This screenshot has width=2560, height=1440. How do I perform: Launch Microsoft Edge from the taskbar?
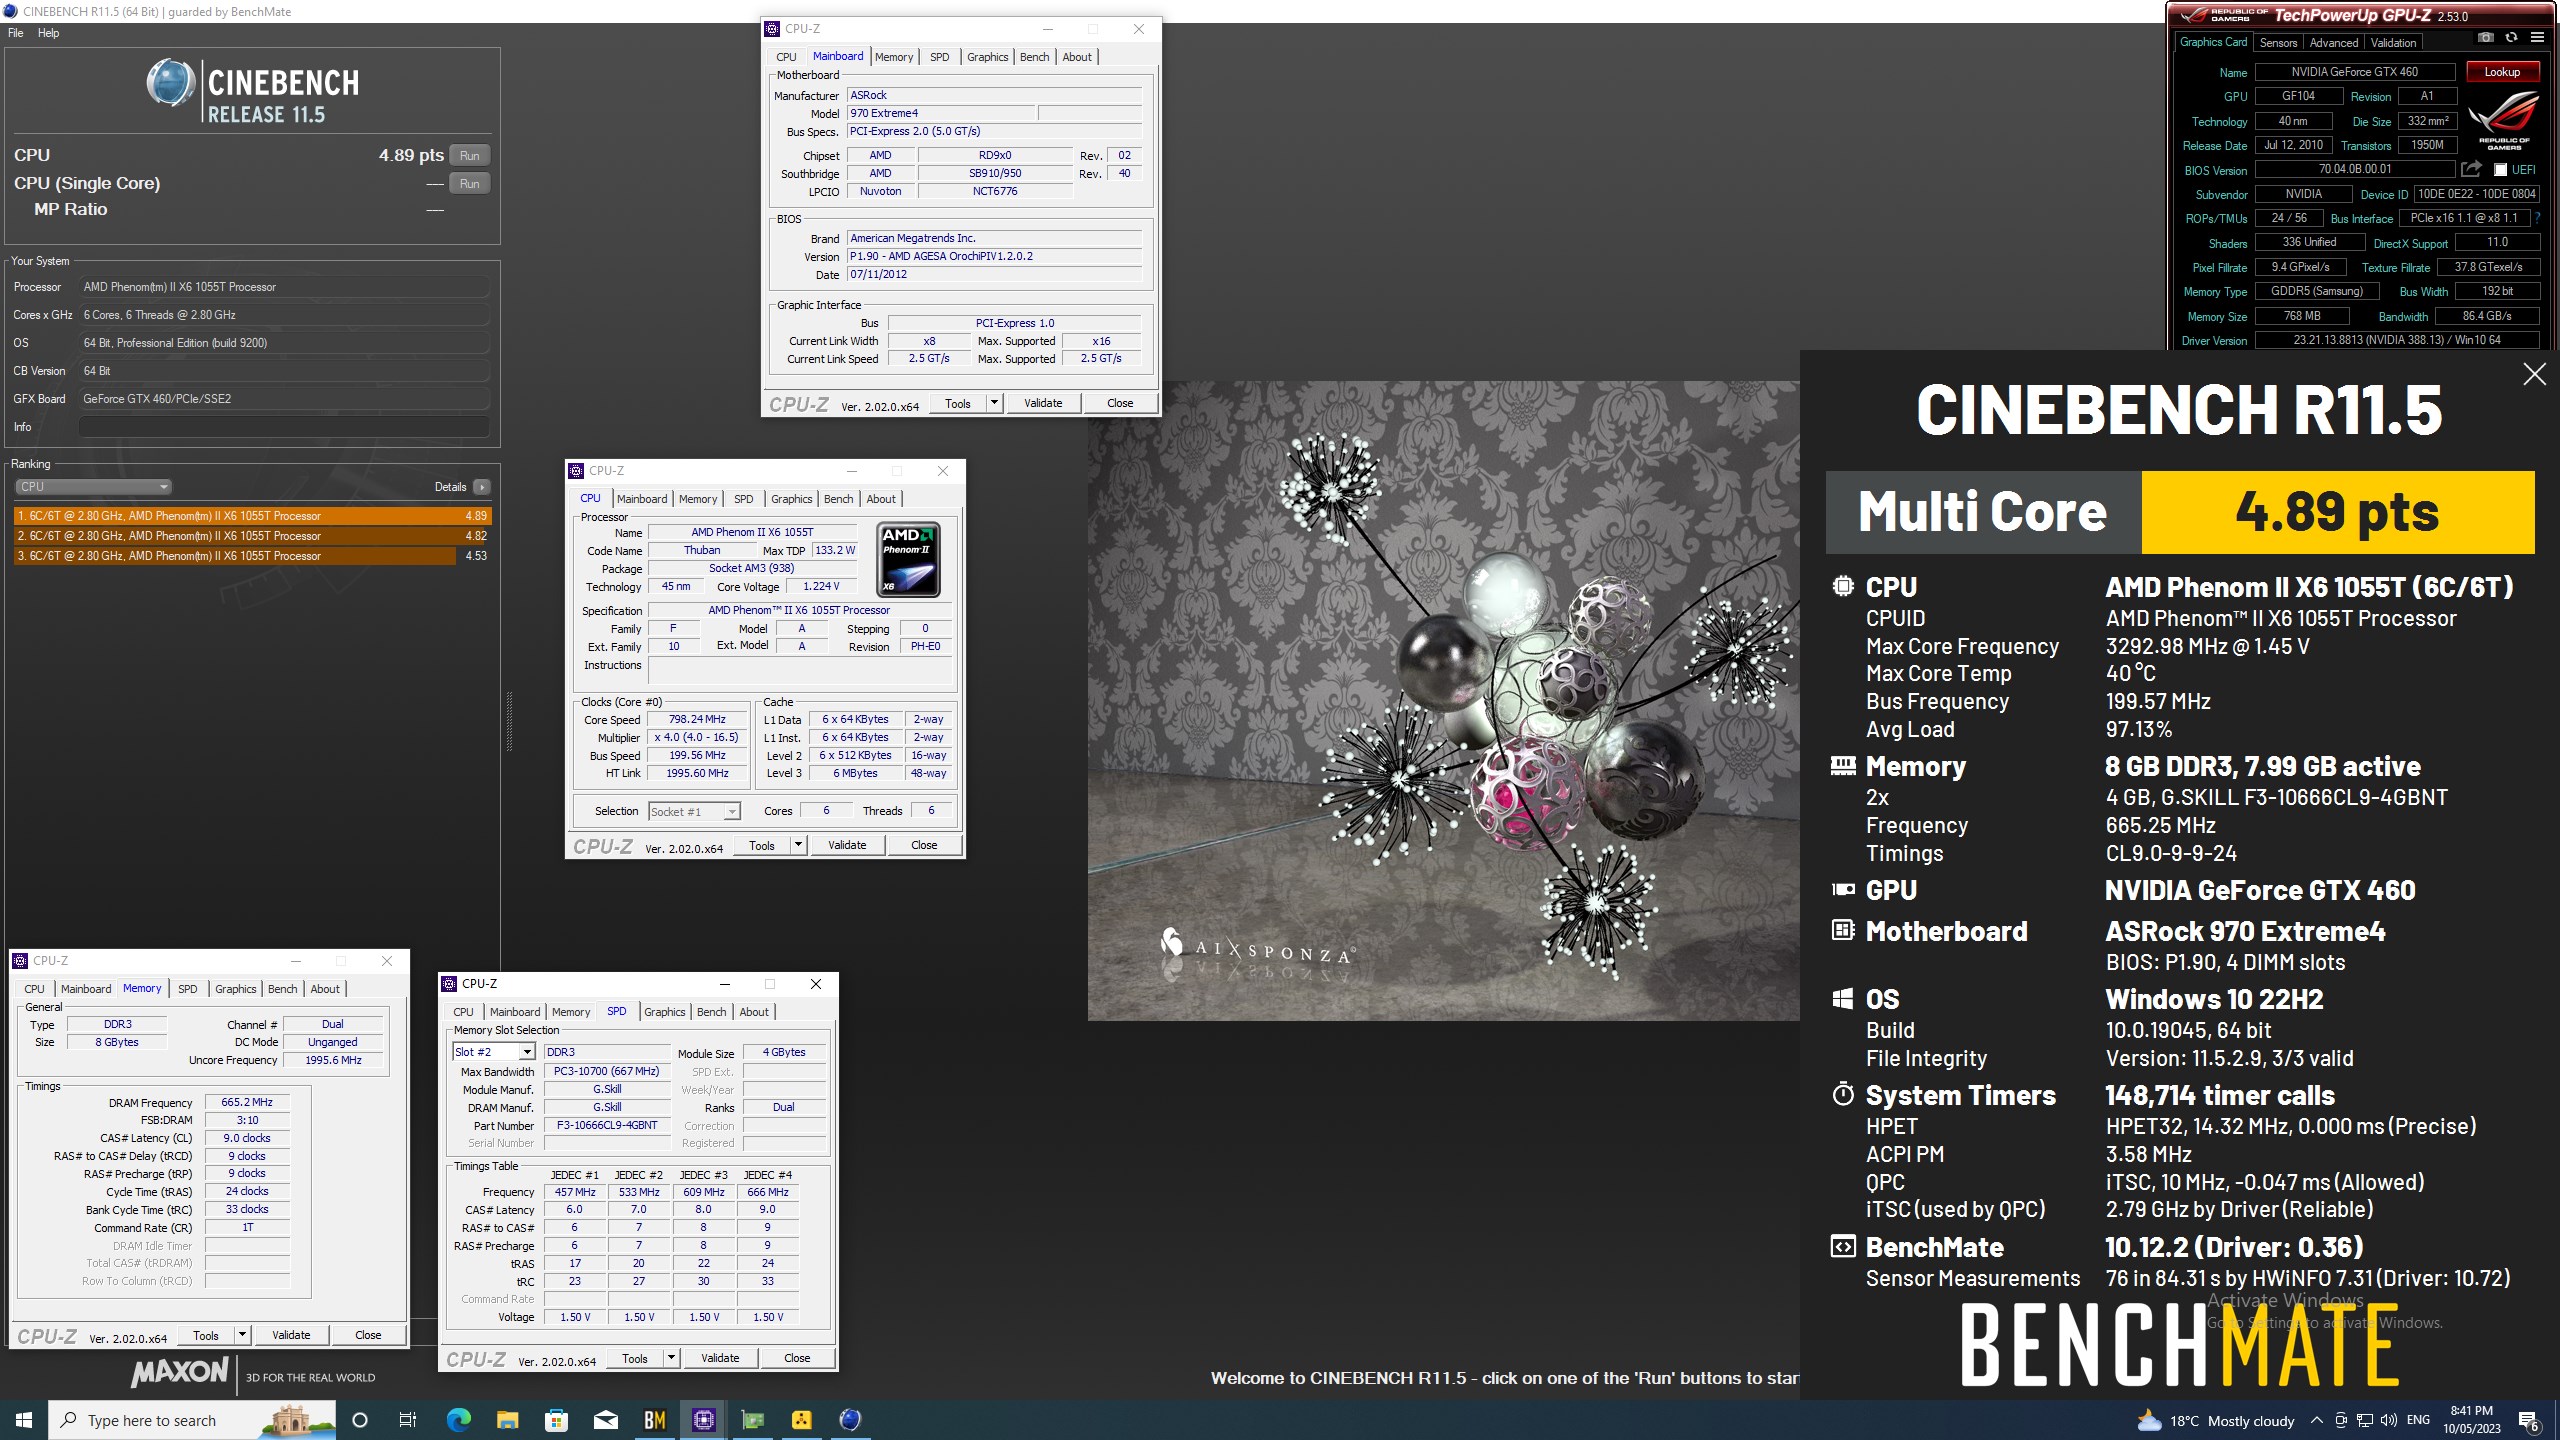point(458,1420)
